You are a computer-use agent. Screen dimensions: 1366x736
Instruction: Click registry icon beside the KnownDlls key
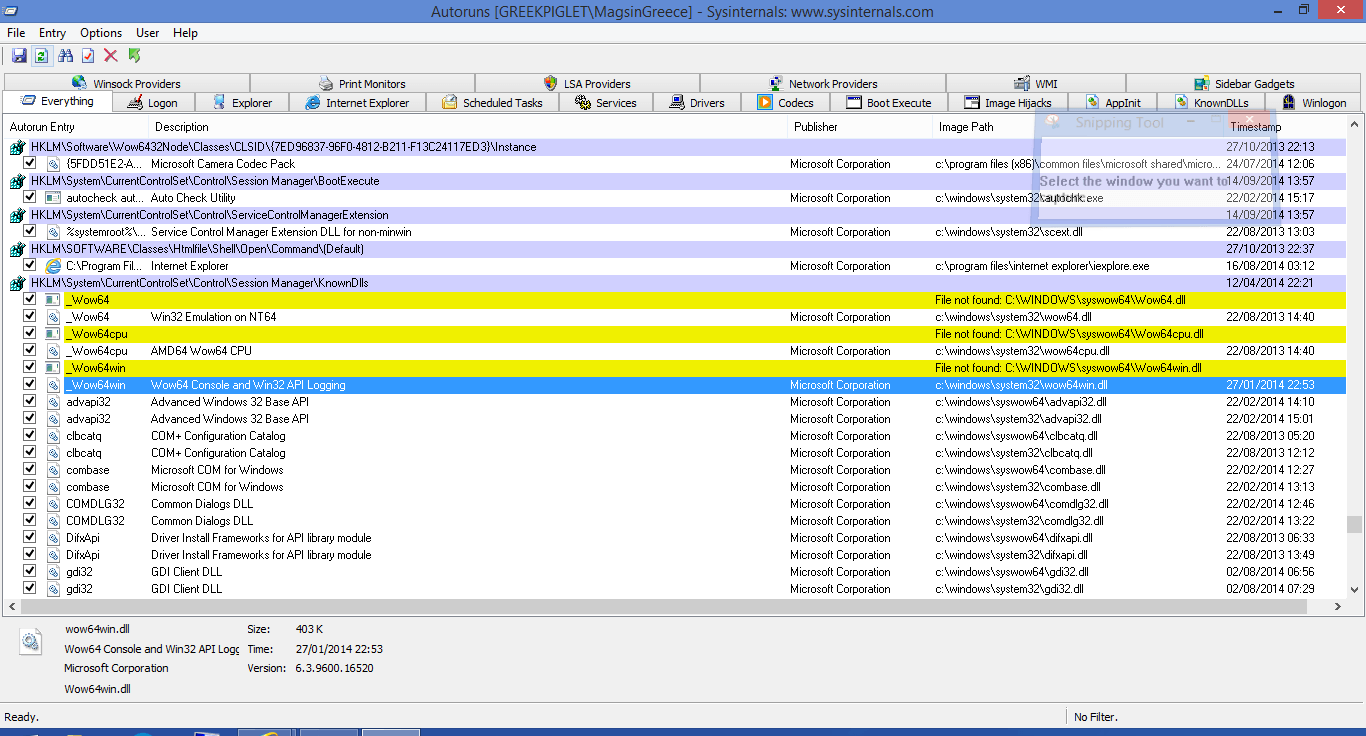tap(17, 283)
